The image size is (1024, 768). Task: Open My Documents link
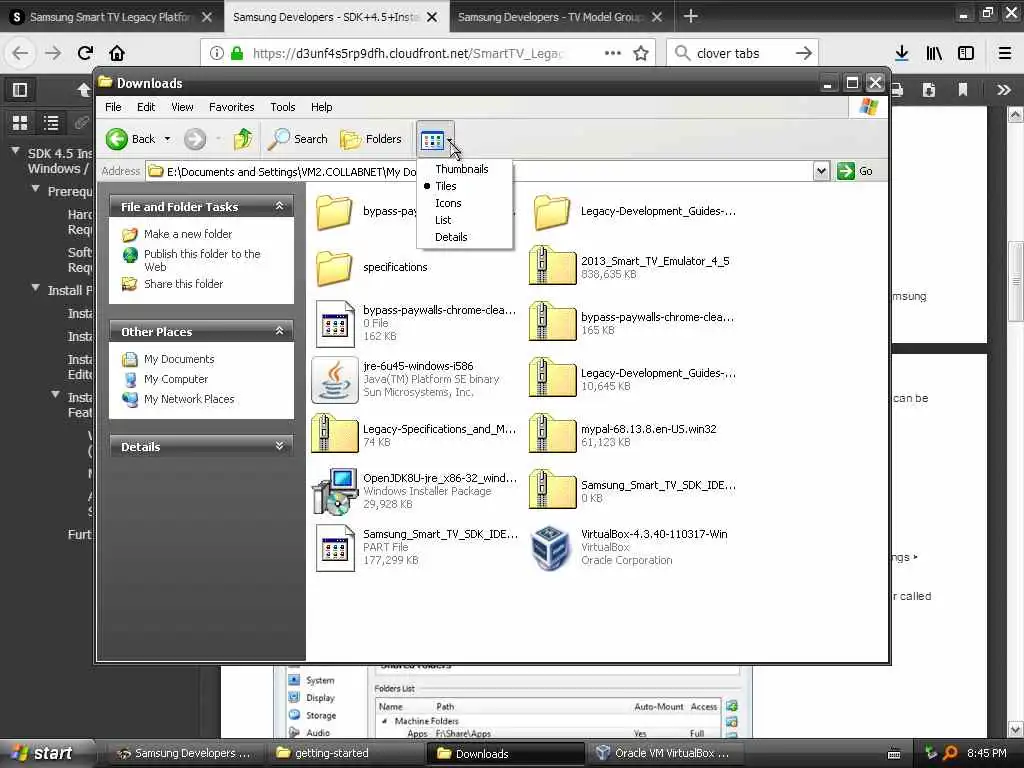pyautogui.click(x=179, y=359)
